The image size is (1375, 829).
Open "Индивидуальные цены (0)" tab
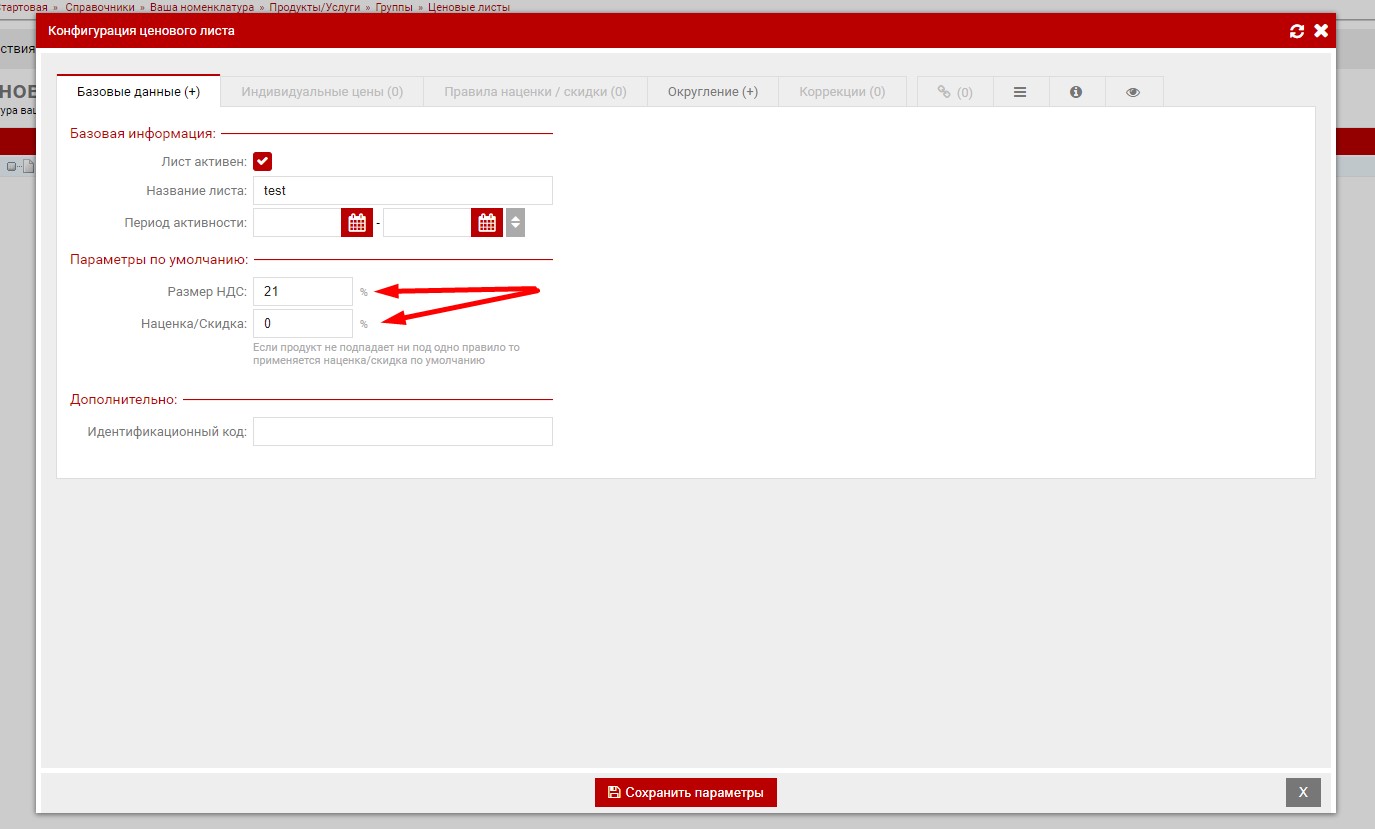322,92
